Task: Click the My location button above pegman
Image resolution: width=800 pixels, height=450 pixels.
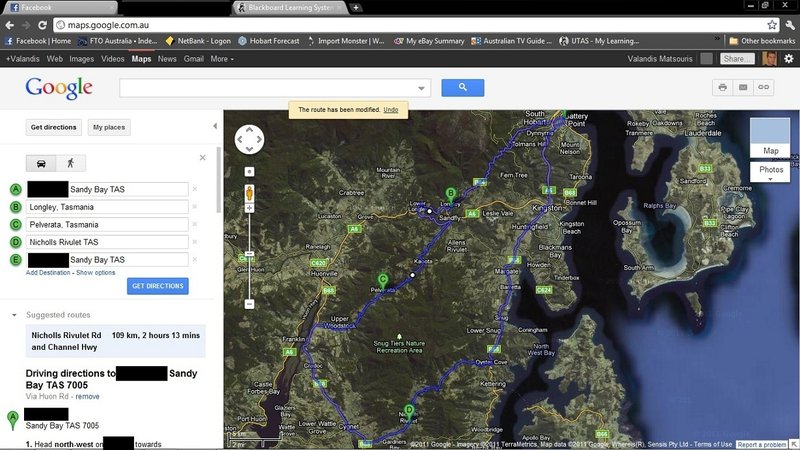Action: (249, 172)
